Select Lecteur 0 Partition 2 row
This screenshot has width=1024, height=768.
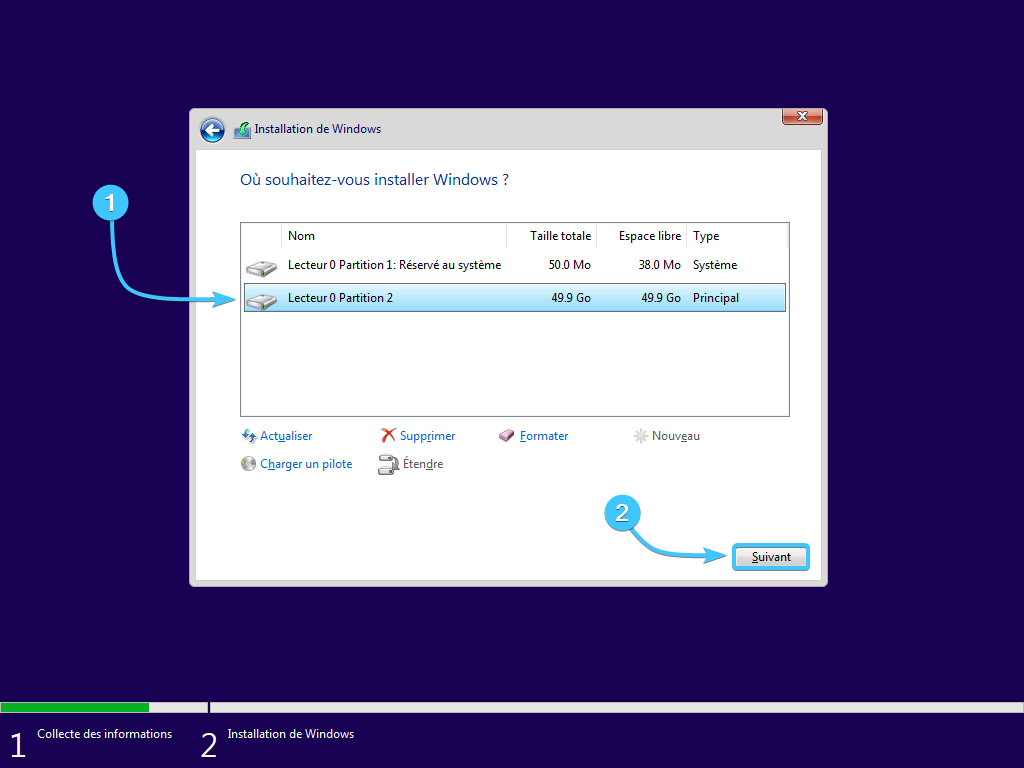515,298
